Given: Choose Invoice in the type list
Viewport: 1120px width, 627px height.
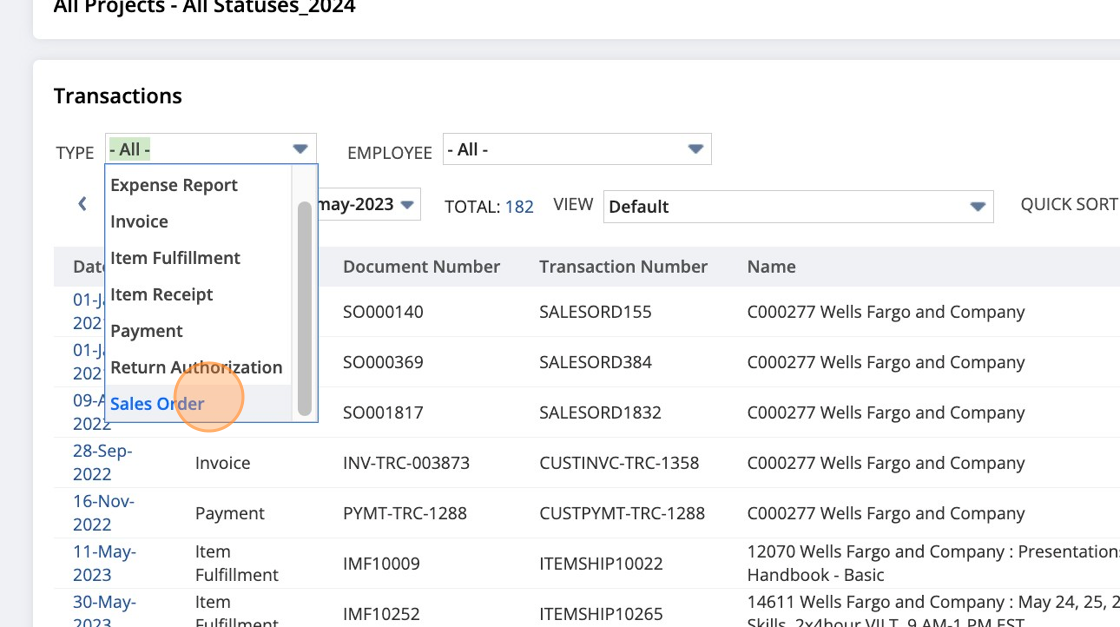Looking at the screenshot, I should click(198, 221).
